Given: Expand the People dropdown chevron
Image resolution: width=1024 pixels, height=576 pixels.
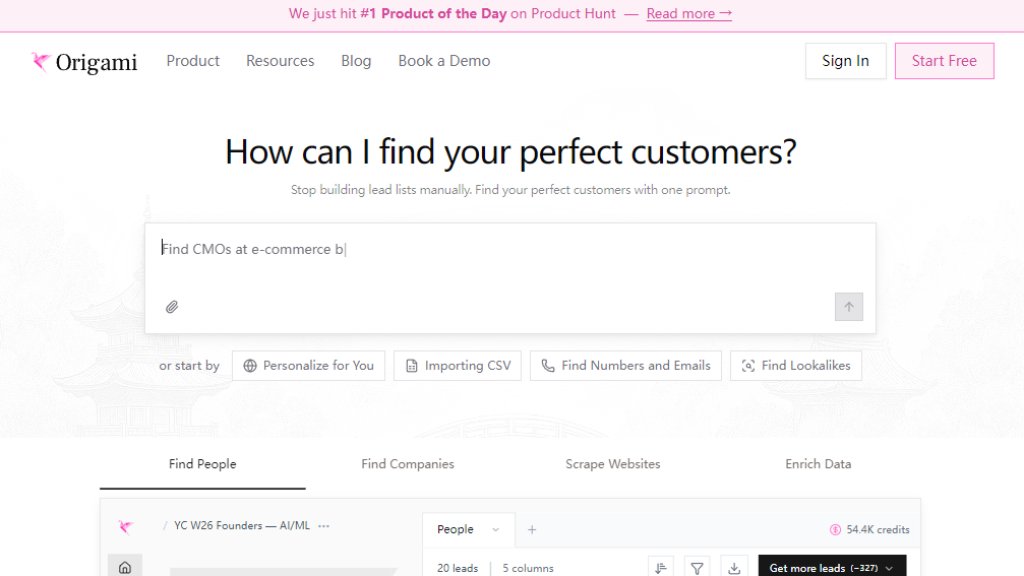Looking at the screenshot, I should 496,530.
